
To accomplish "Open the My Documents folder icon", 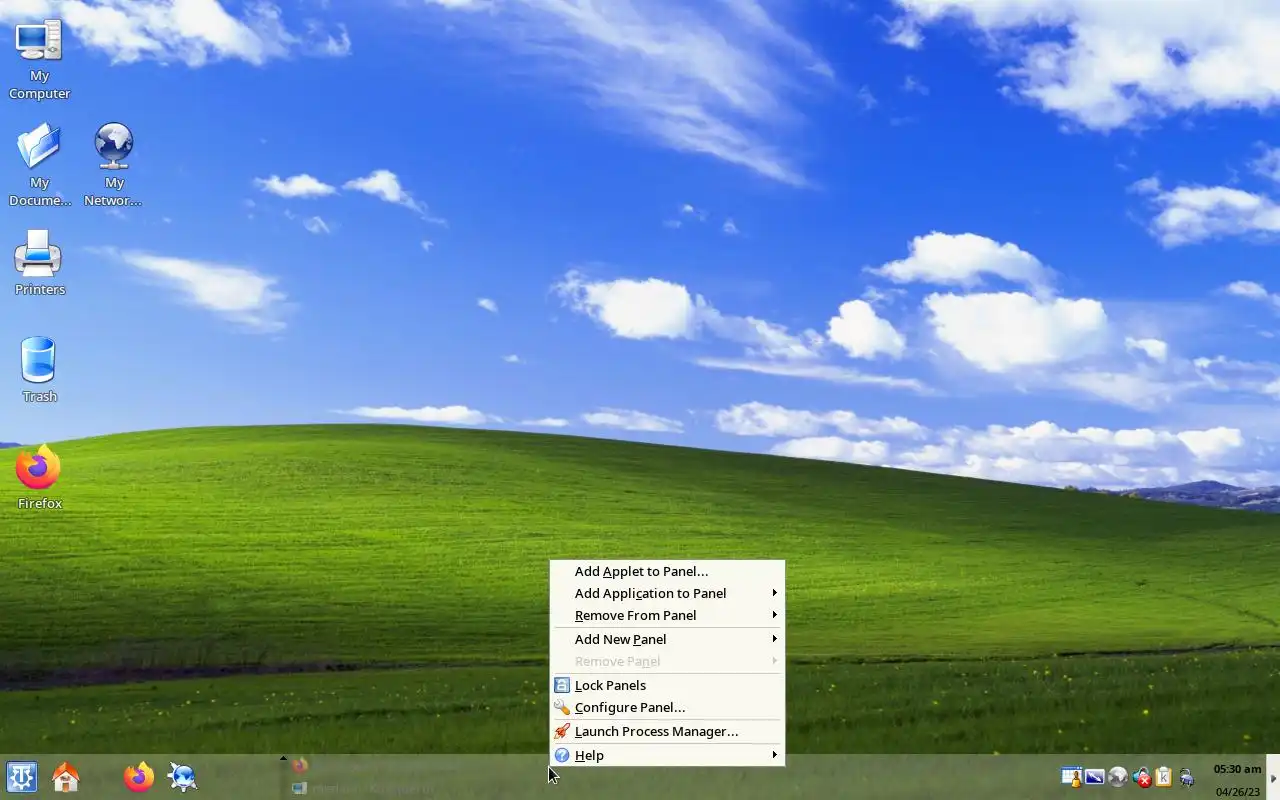I will tap(39, 165).
